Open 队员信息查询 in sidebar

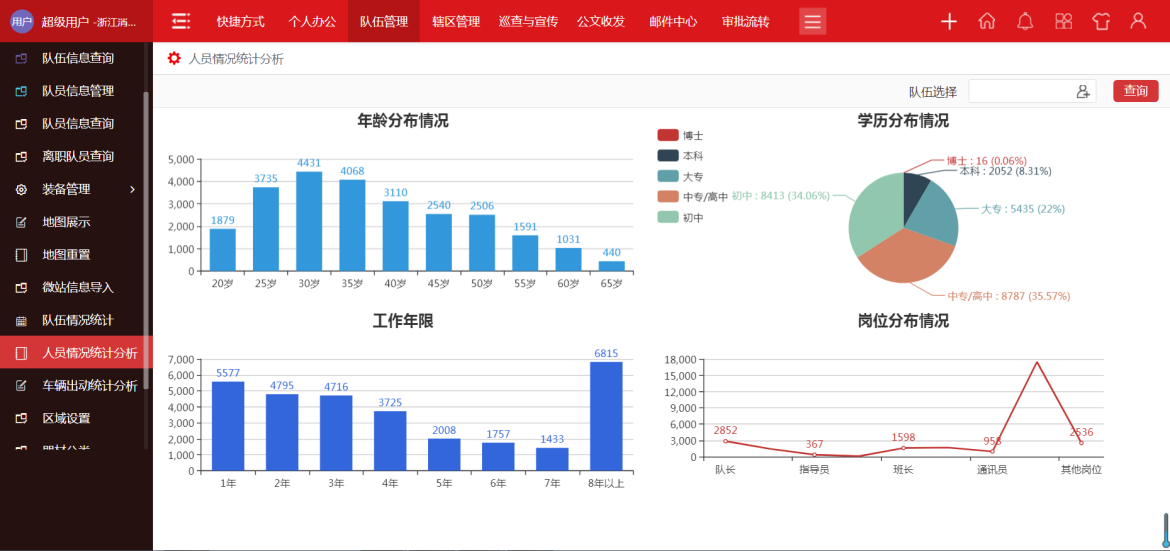tap(78, 124)
